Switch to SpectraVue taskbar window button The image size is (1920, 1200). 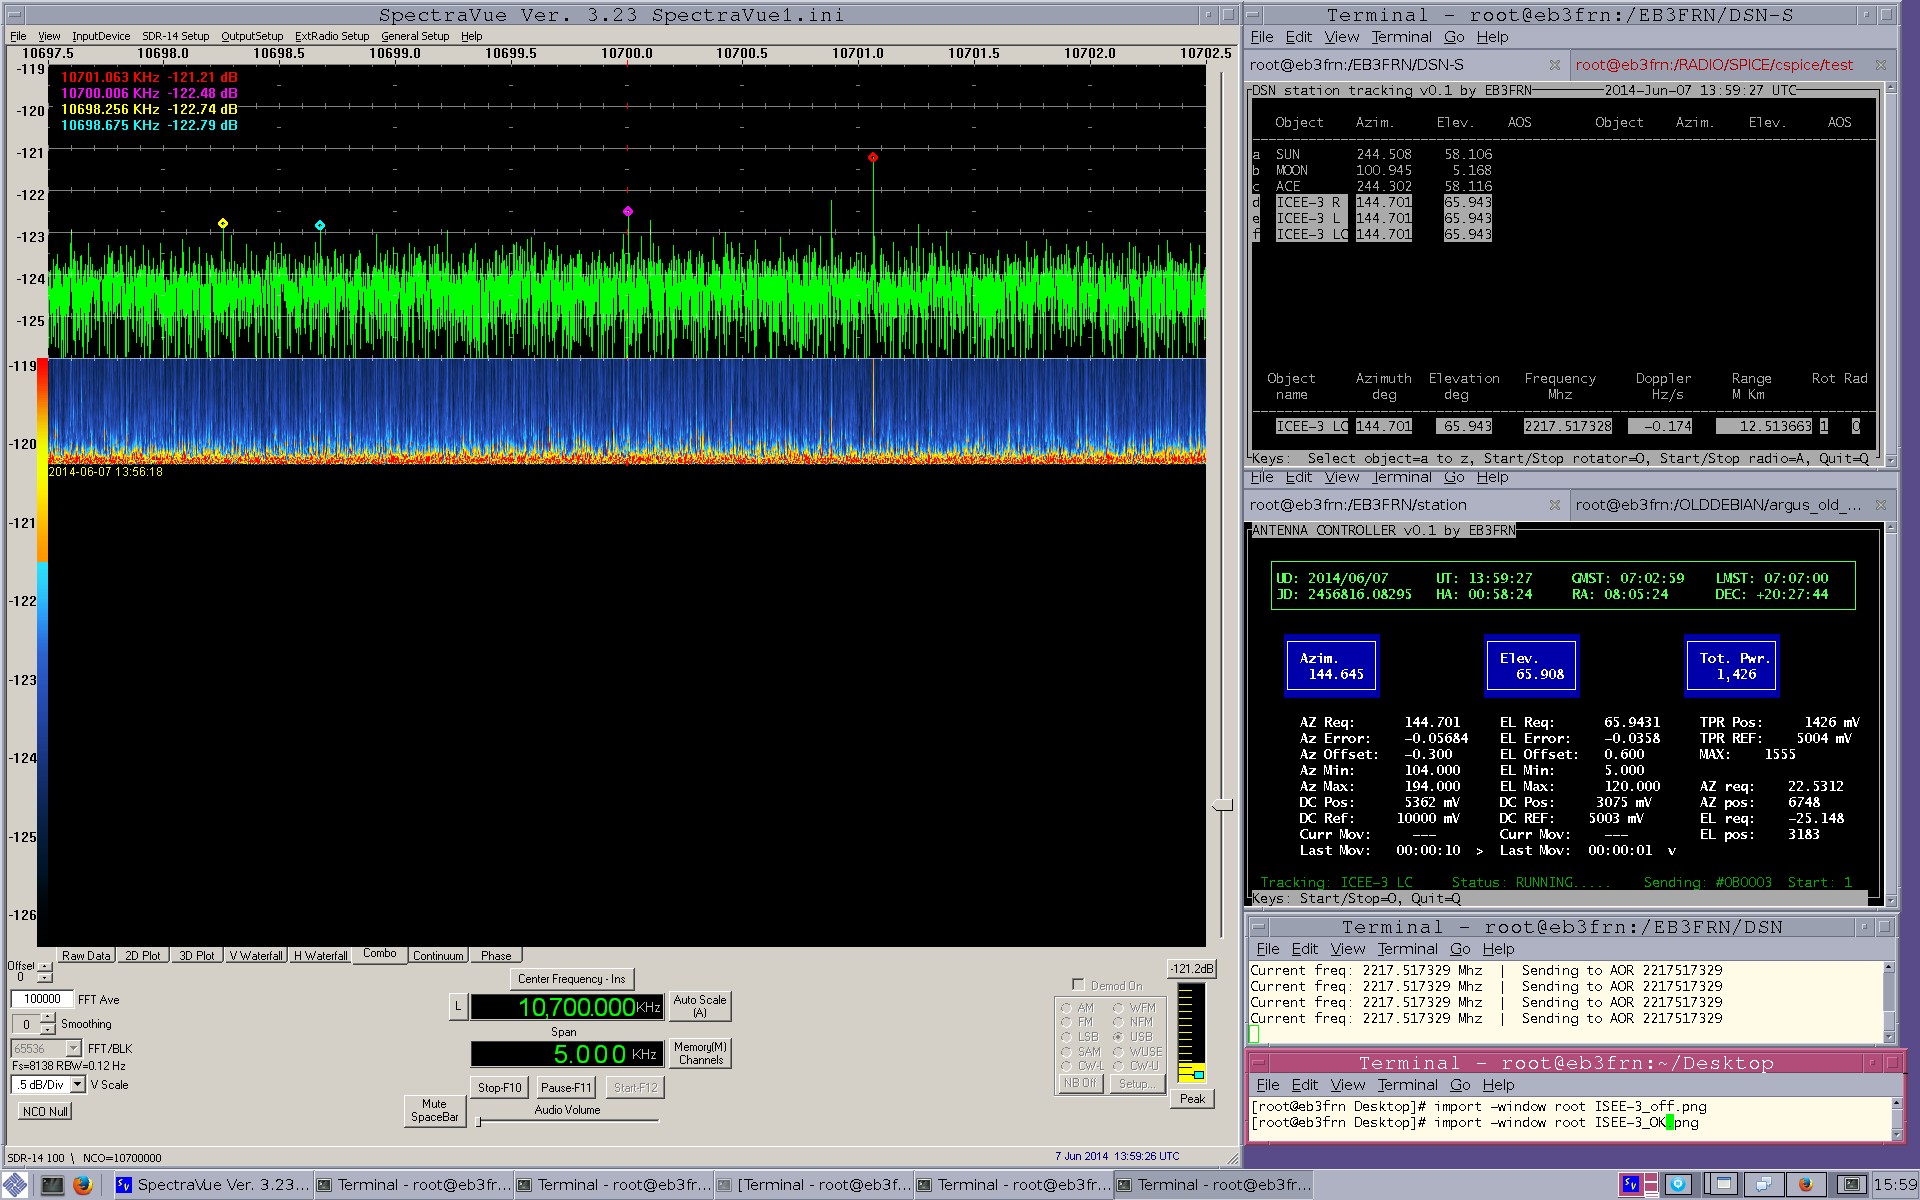pyautogui.click(x=213, y=1185)
